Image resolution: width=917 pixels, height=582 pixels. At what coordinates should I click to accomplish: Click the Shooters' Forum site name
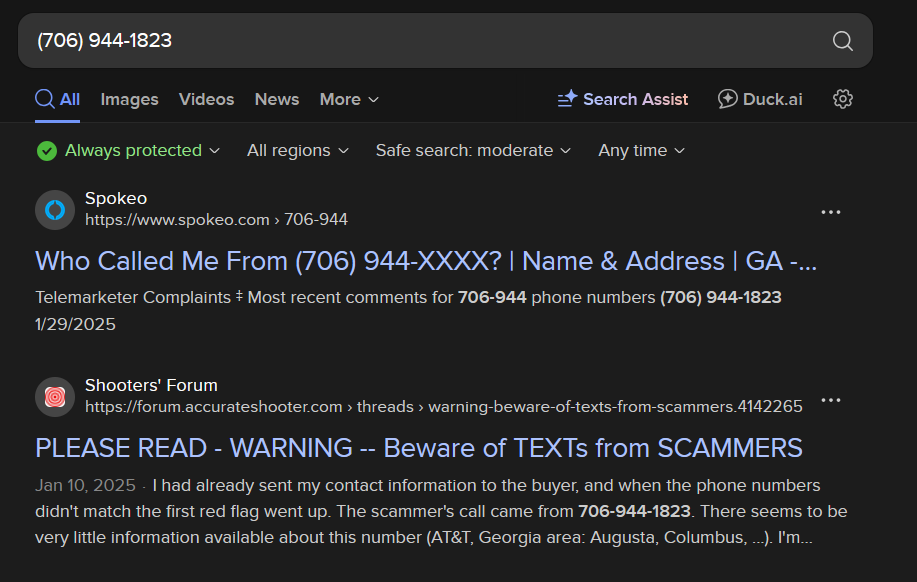click(151, 385)
